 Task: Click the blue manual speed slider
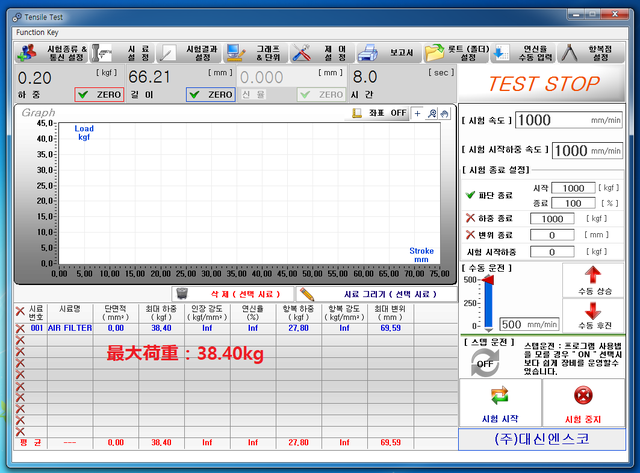[x=488, y=303]
